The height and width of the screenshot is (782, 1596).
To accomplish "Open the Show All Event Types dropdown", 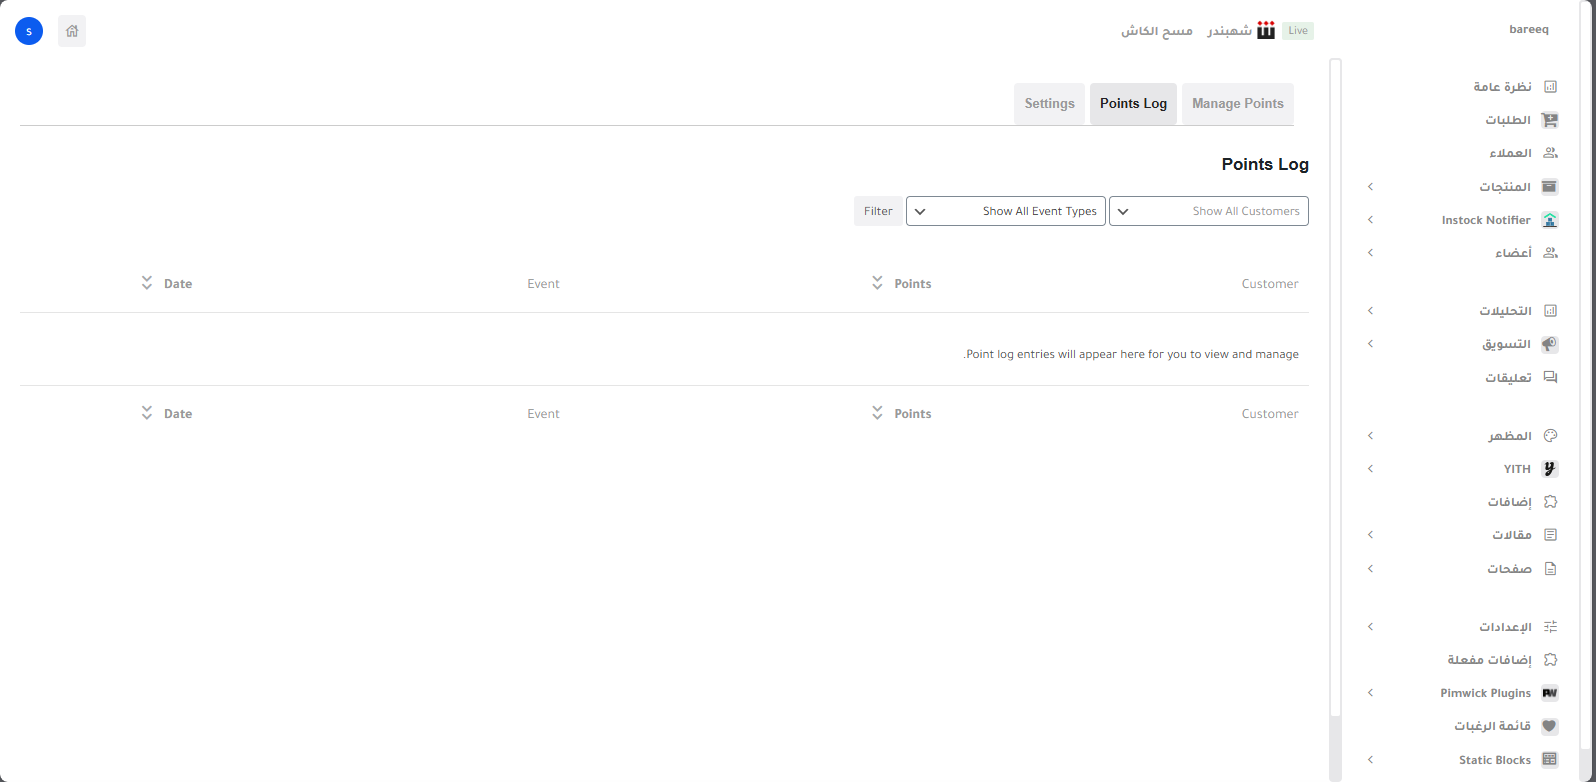I will click(1005, 211).
